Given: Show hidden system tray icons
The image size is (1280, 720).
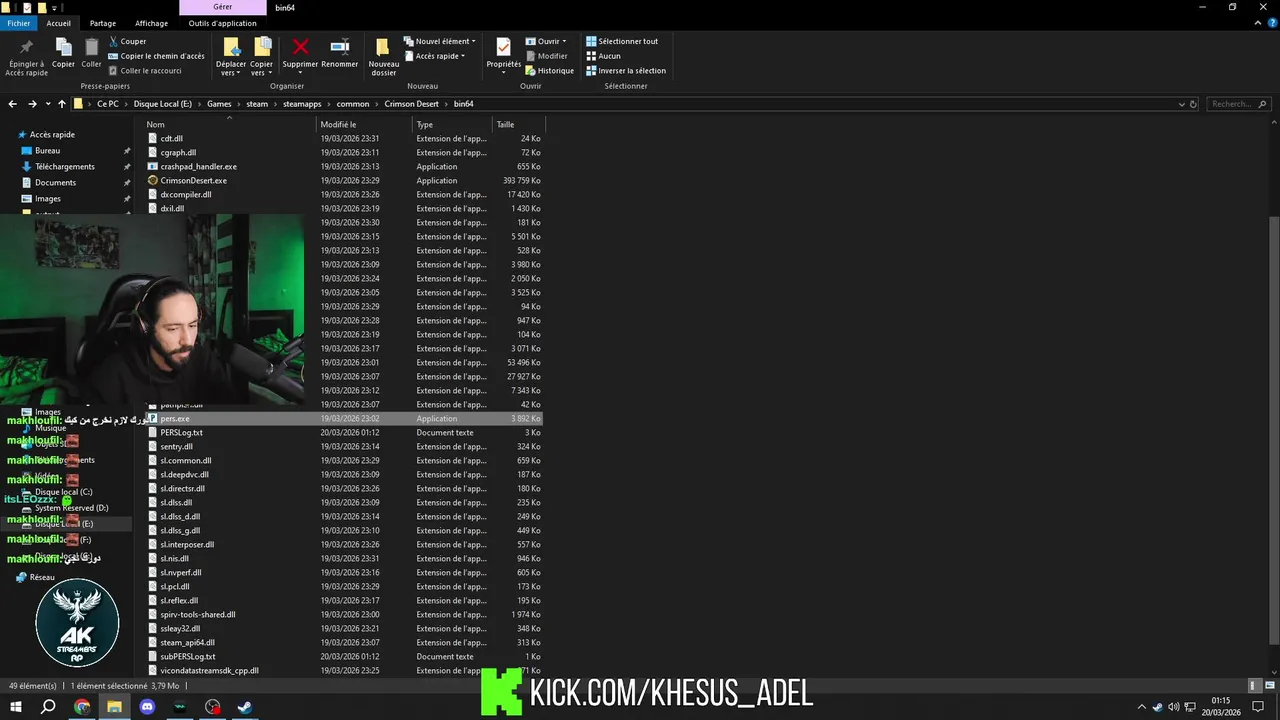Looking at the screenshot, I should 1142,707.
